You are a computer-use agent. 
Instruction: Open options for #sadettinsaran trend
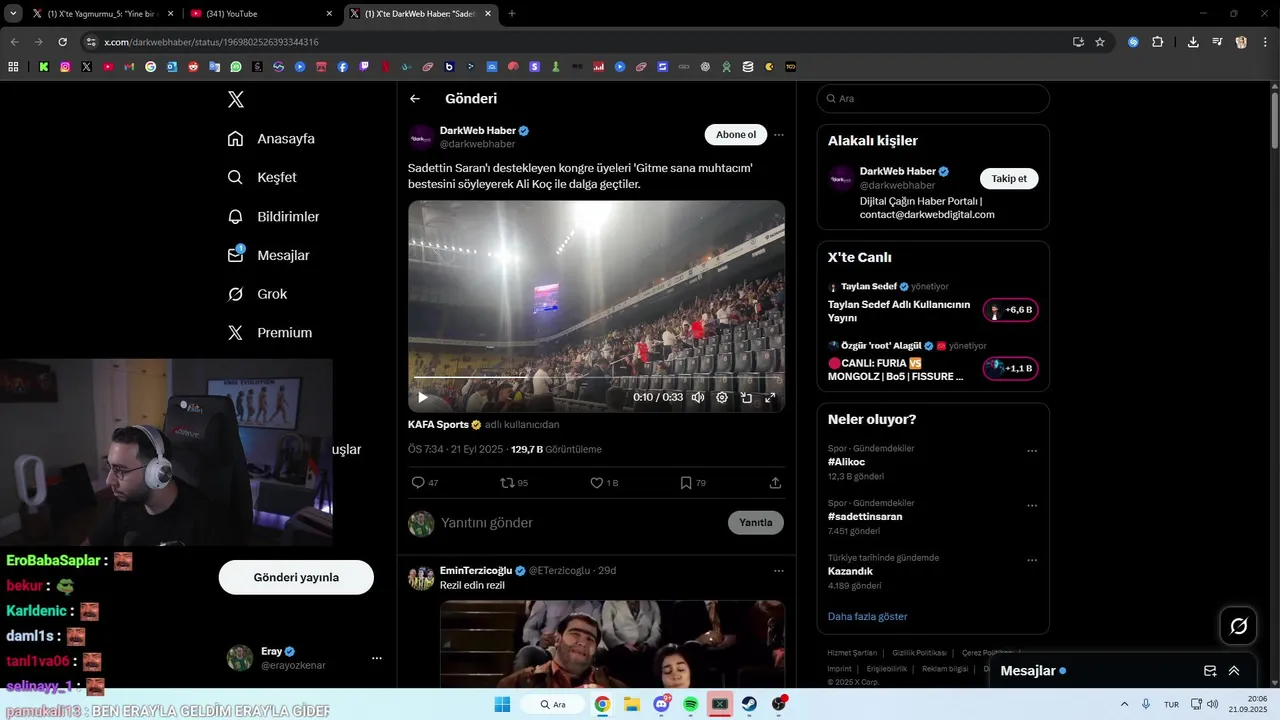[1032, 506]
